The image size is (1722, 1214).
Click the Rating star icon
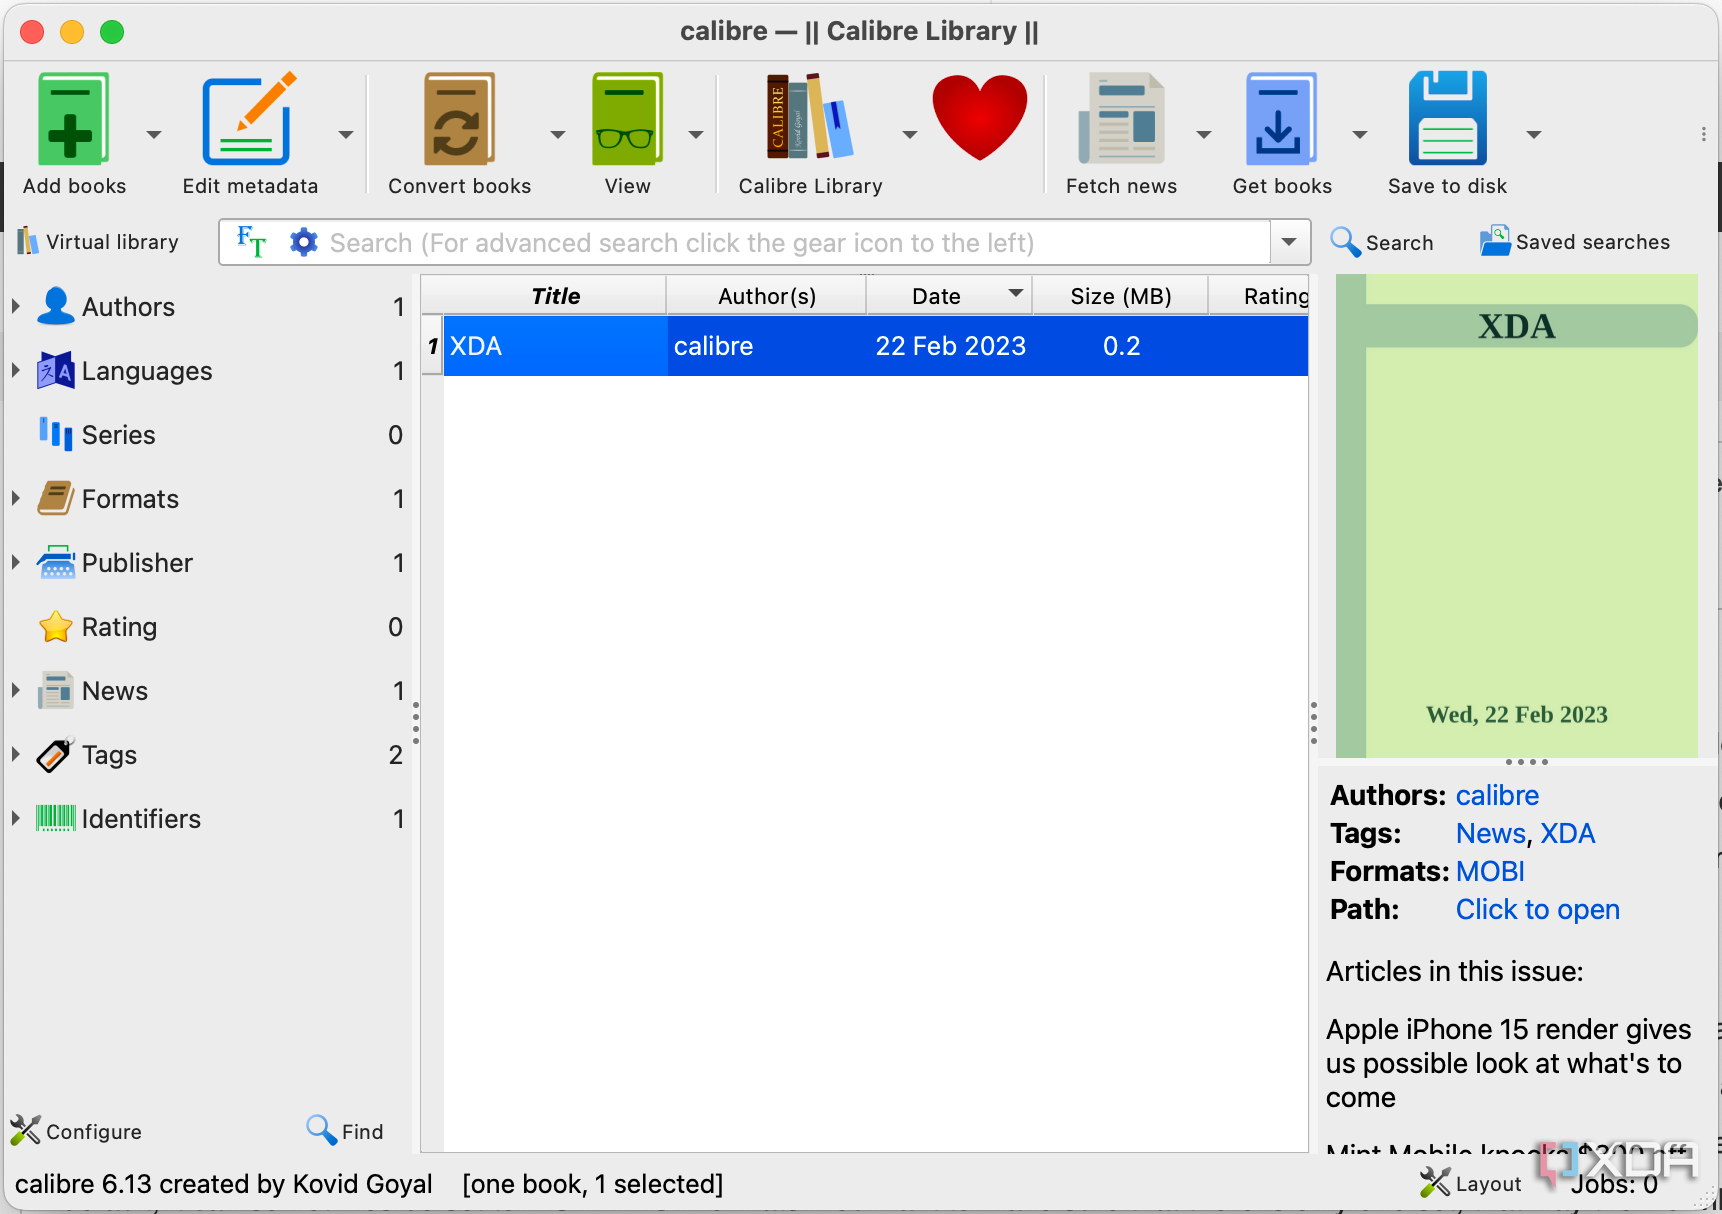click(56, 626)
